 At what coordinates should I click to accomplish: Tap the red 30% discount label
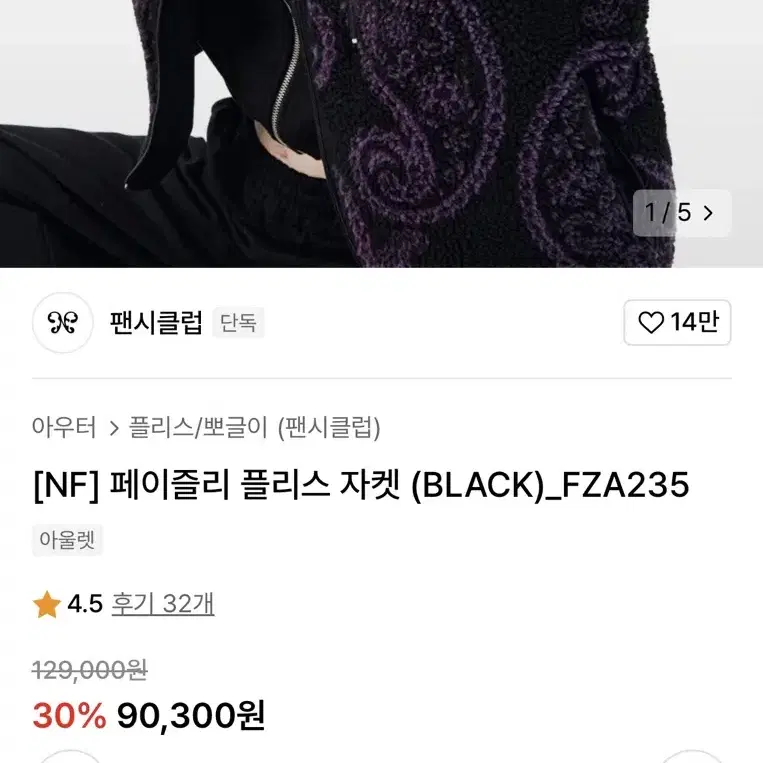click(x=69, y=715)
